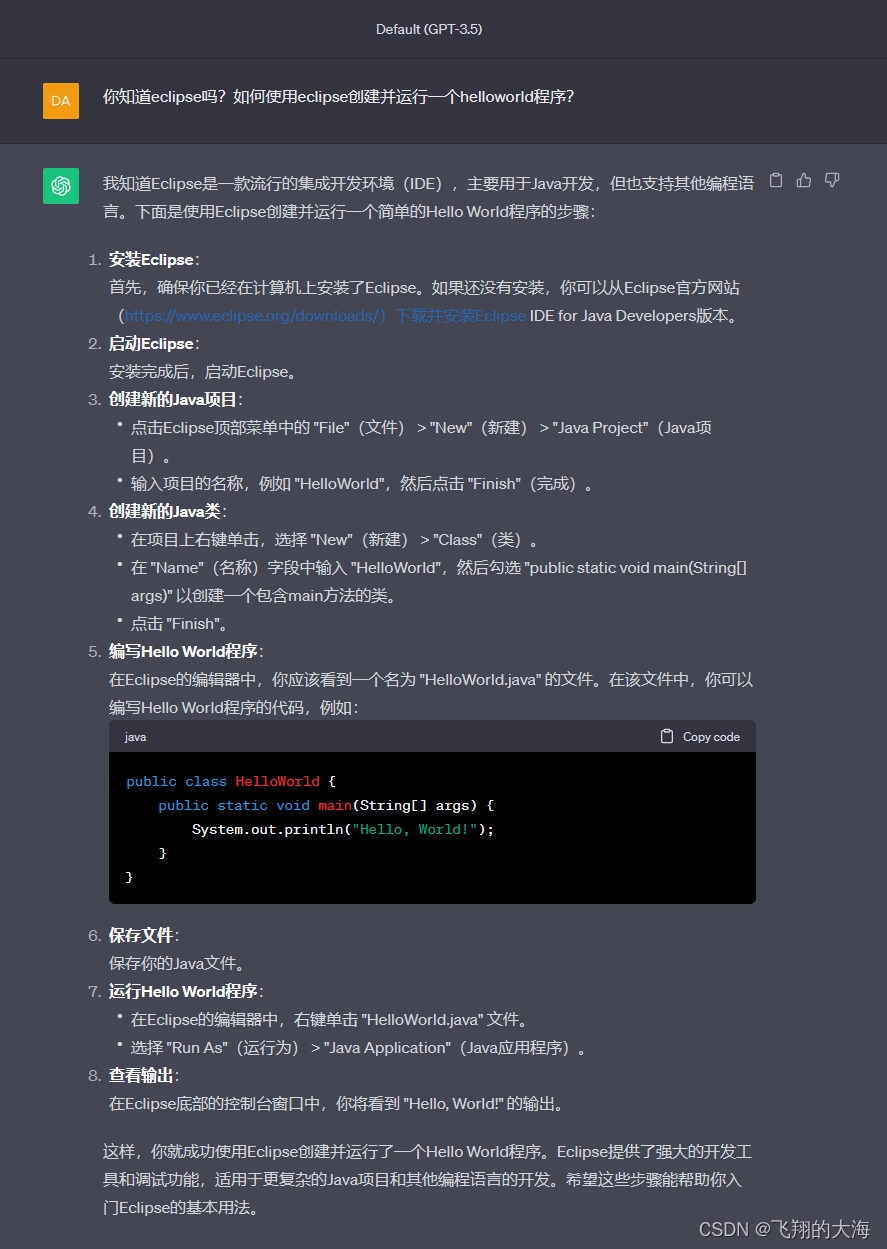
Task: Click the Default (GPT-3.5) model header
Action: coord(429,29)
